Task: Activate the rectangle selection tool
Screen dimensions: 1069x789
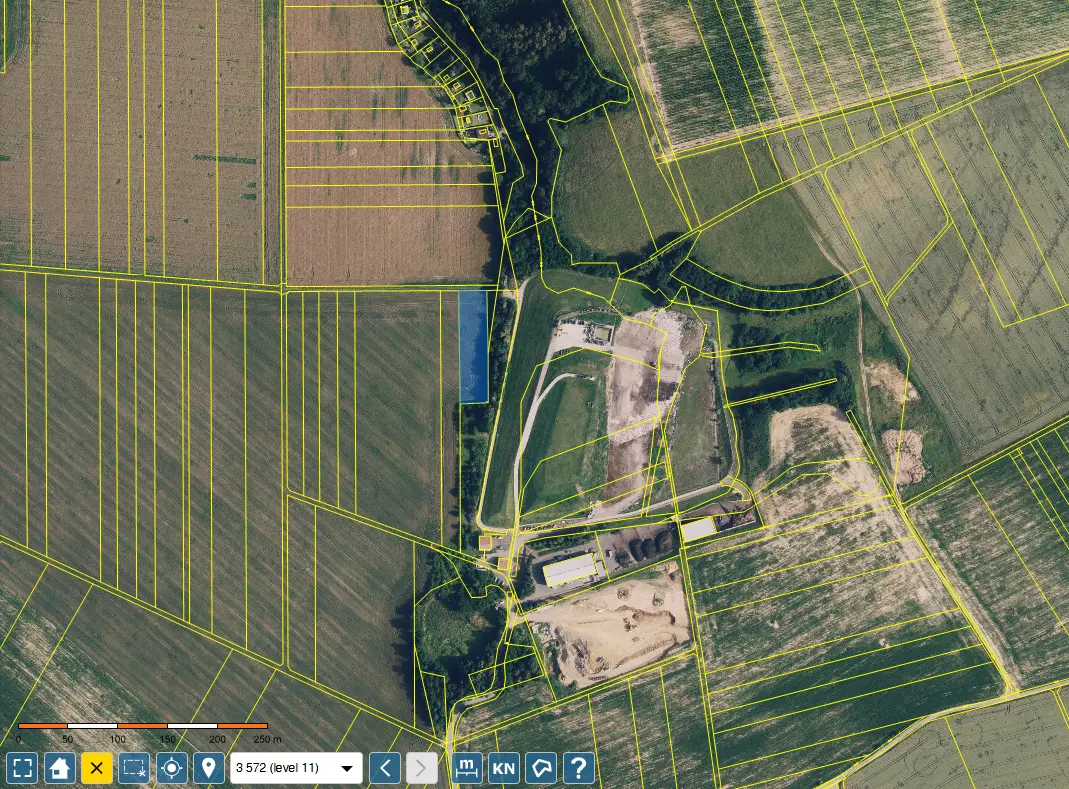Action: pos(134,768)
